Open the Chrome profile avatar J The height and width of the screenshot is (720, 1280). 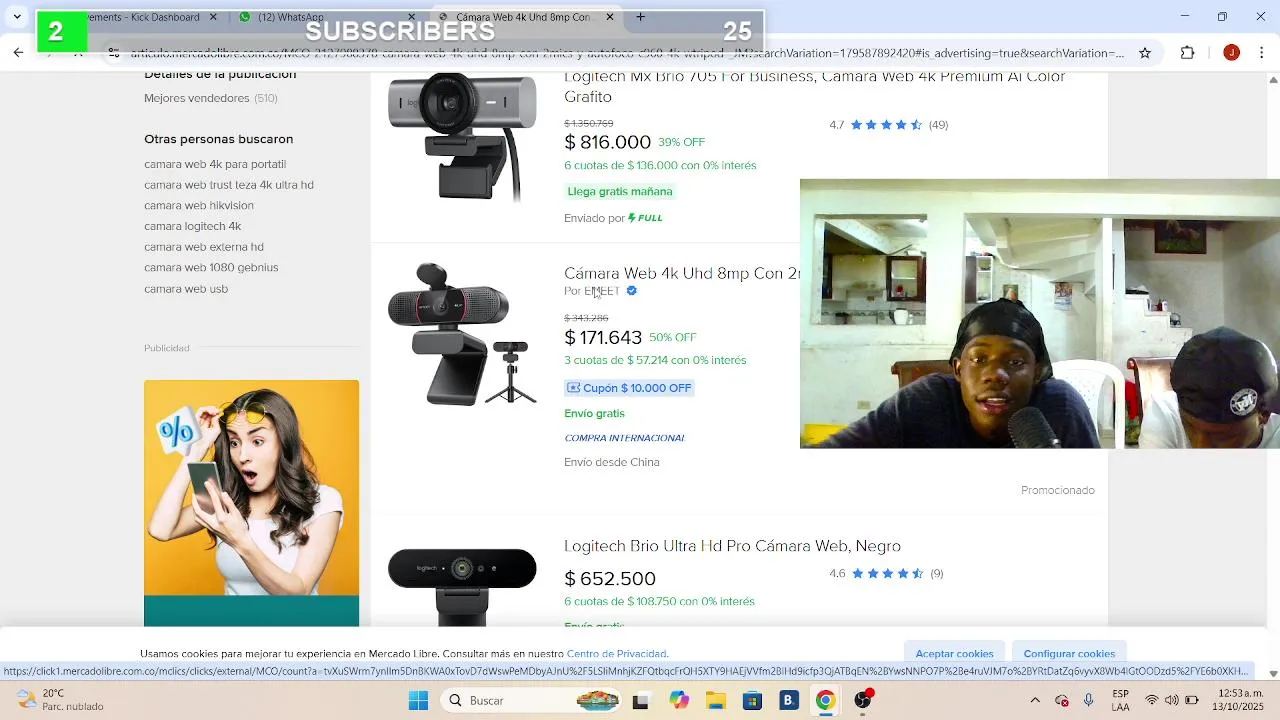[1231, 53]
